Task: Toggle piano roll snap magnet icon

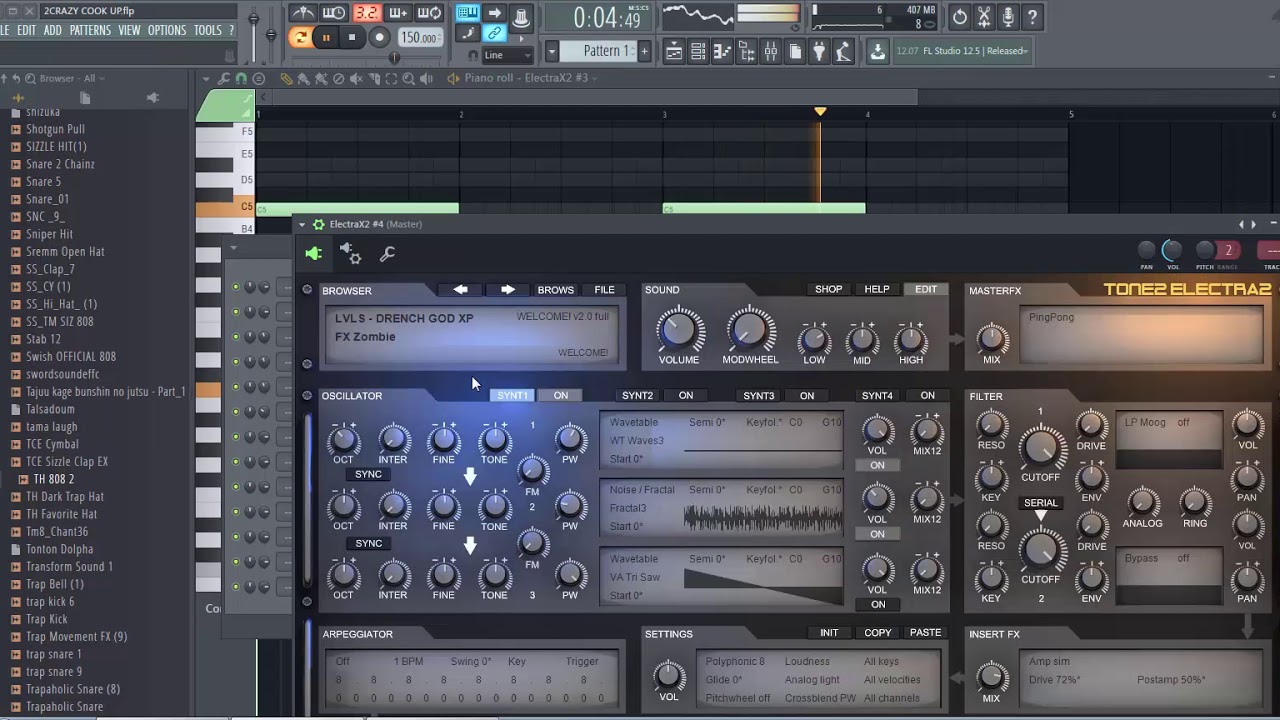Action: coord(241,78)
